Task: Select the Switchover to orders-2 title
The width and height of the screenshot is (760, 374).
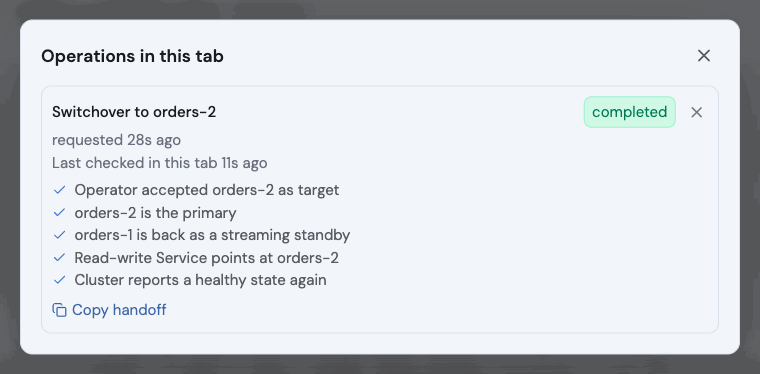Action: coord(134,112)
